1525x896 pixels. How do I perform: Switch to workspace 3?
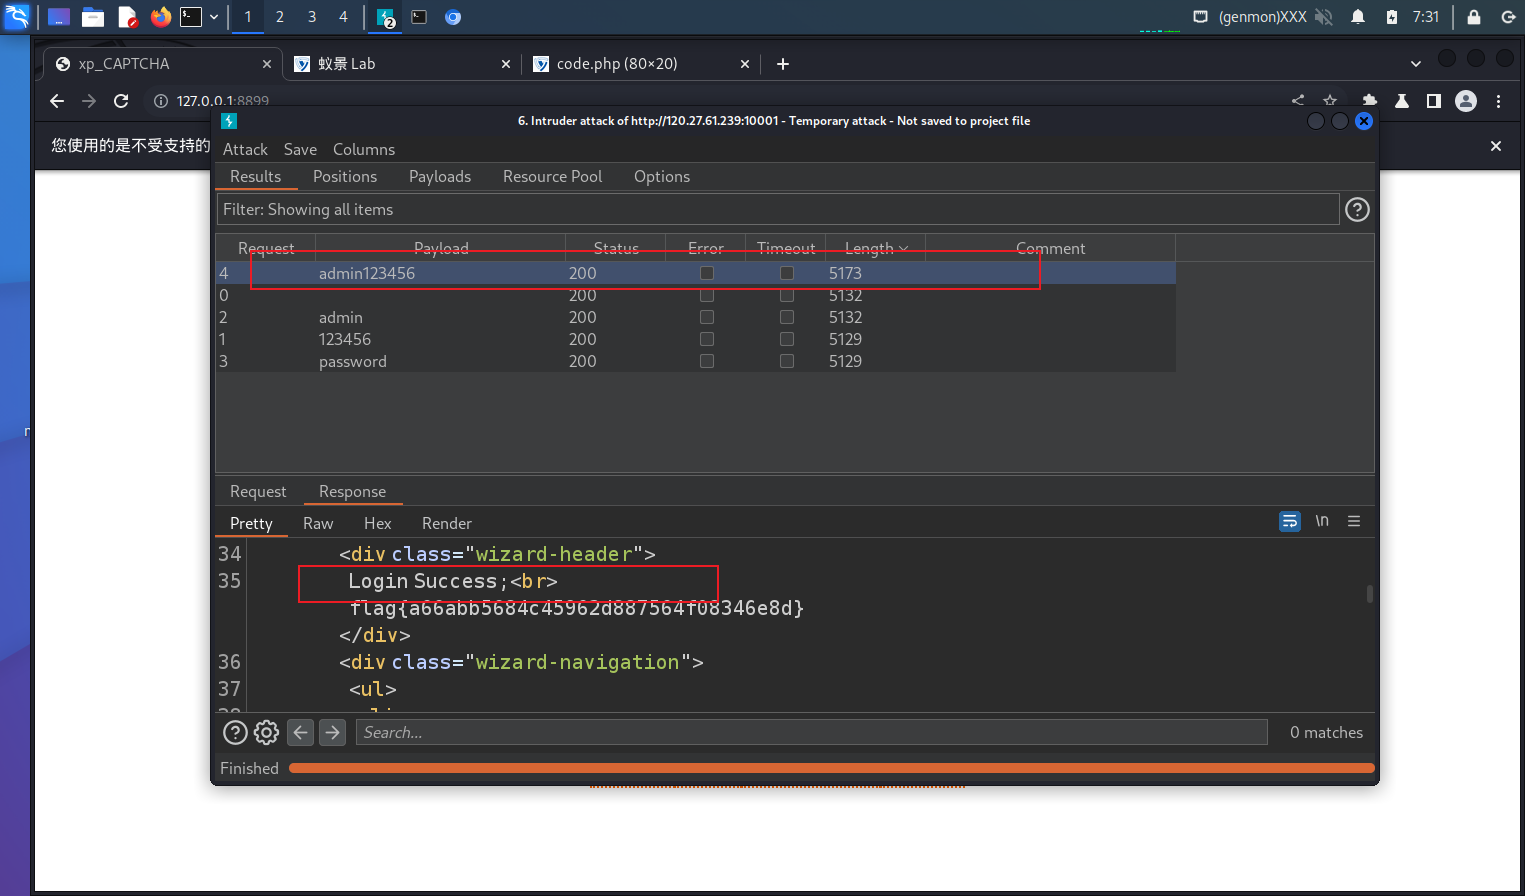tap(312, 17)
